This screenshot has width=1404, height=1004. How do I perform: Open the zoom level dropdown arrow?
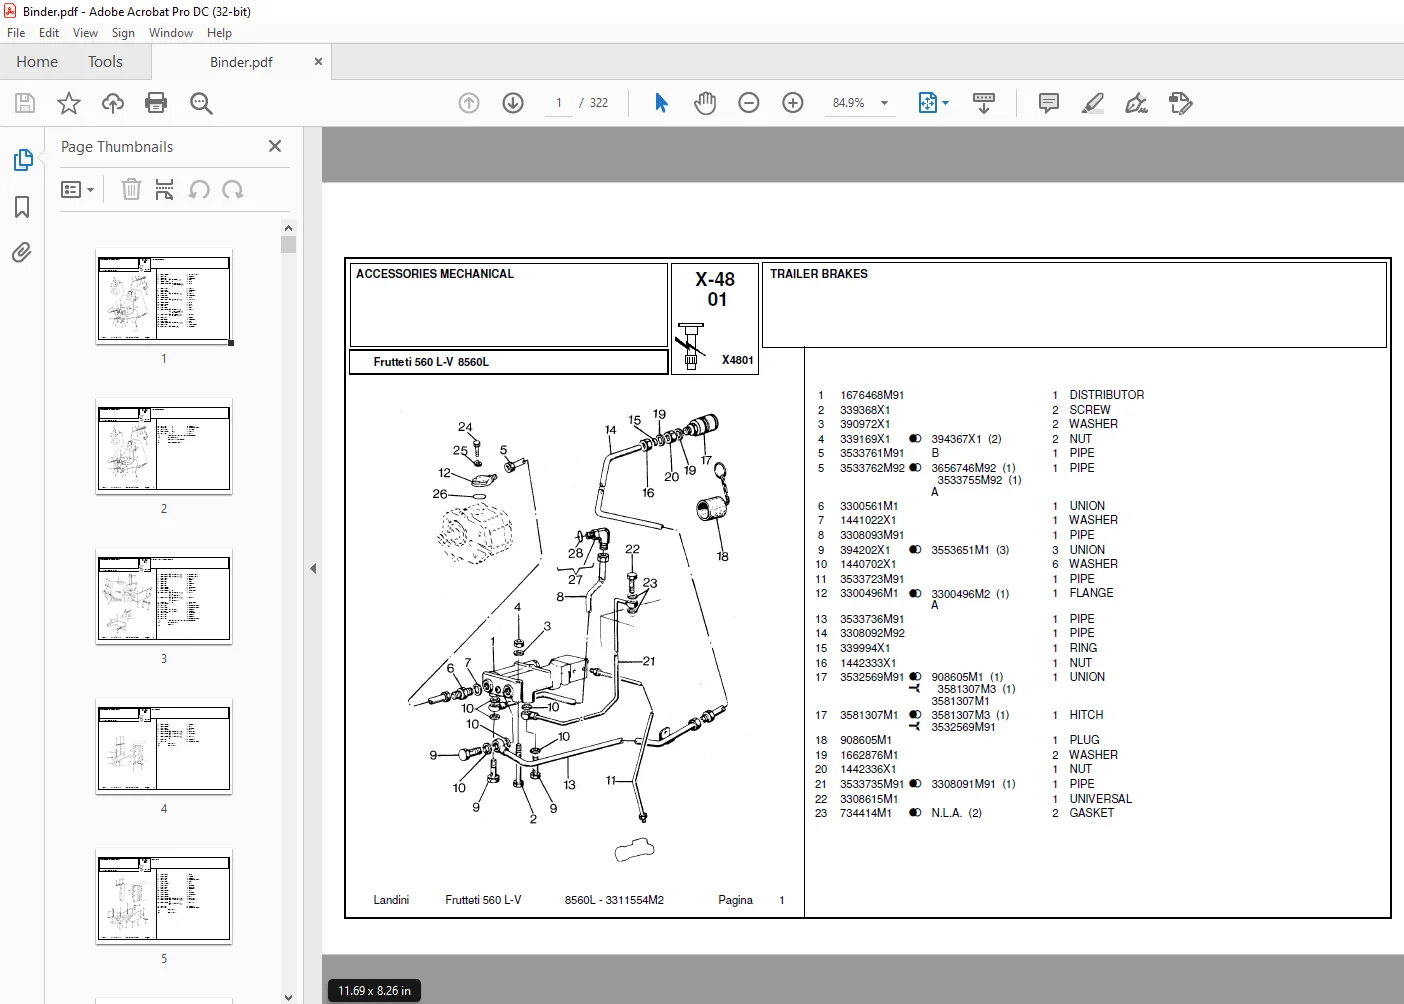(x=884, y=103)
